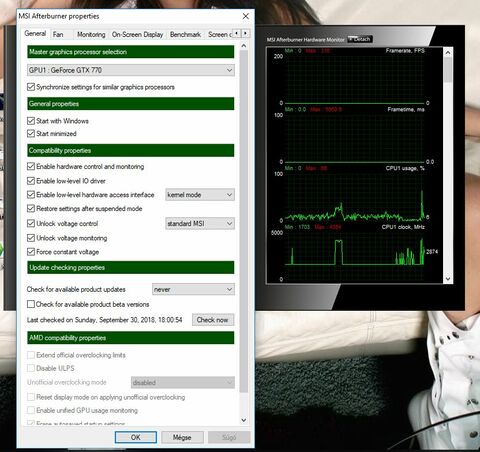Click the Check now button

(x=213, y=320)
